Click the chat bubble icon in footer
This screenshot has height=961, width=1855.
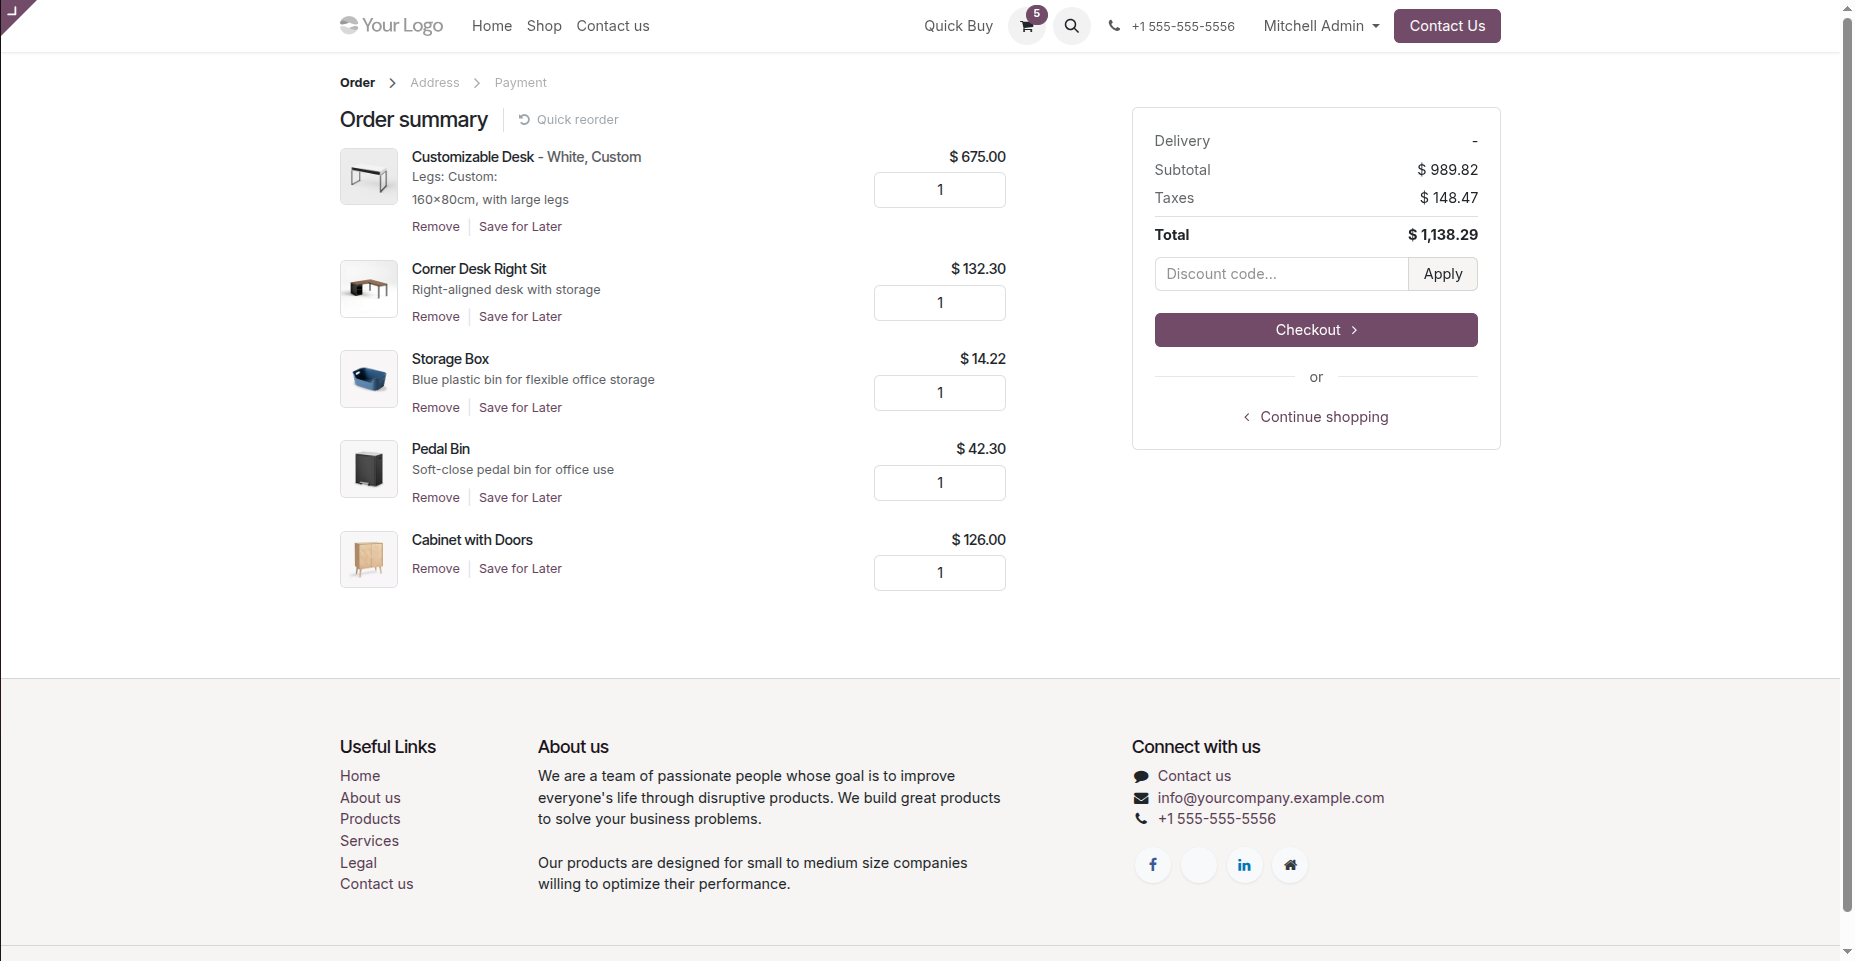1141,777
